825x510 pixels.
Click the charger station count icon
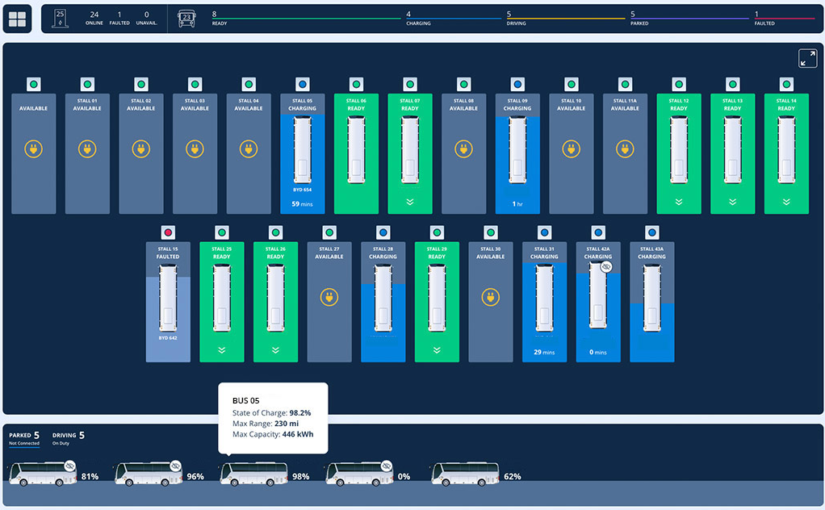click(x=60, y=19)
